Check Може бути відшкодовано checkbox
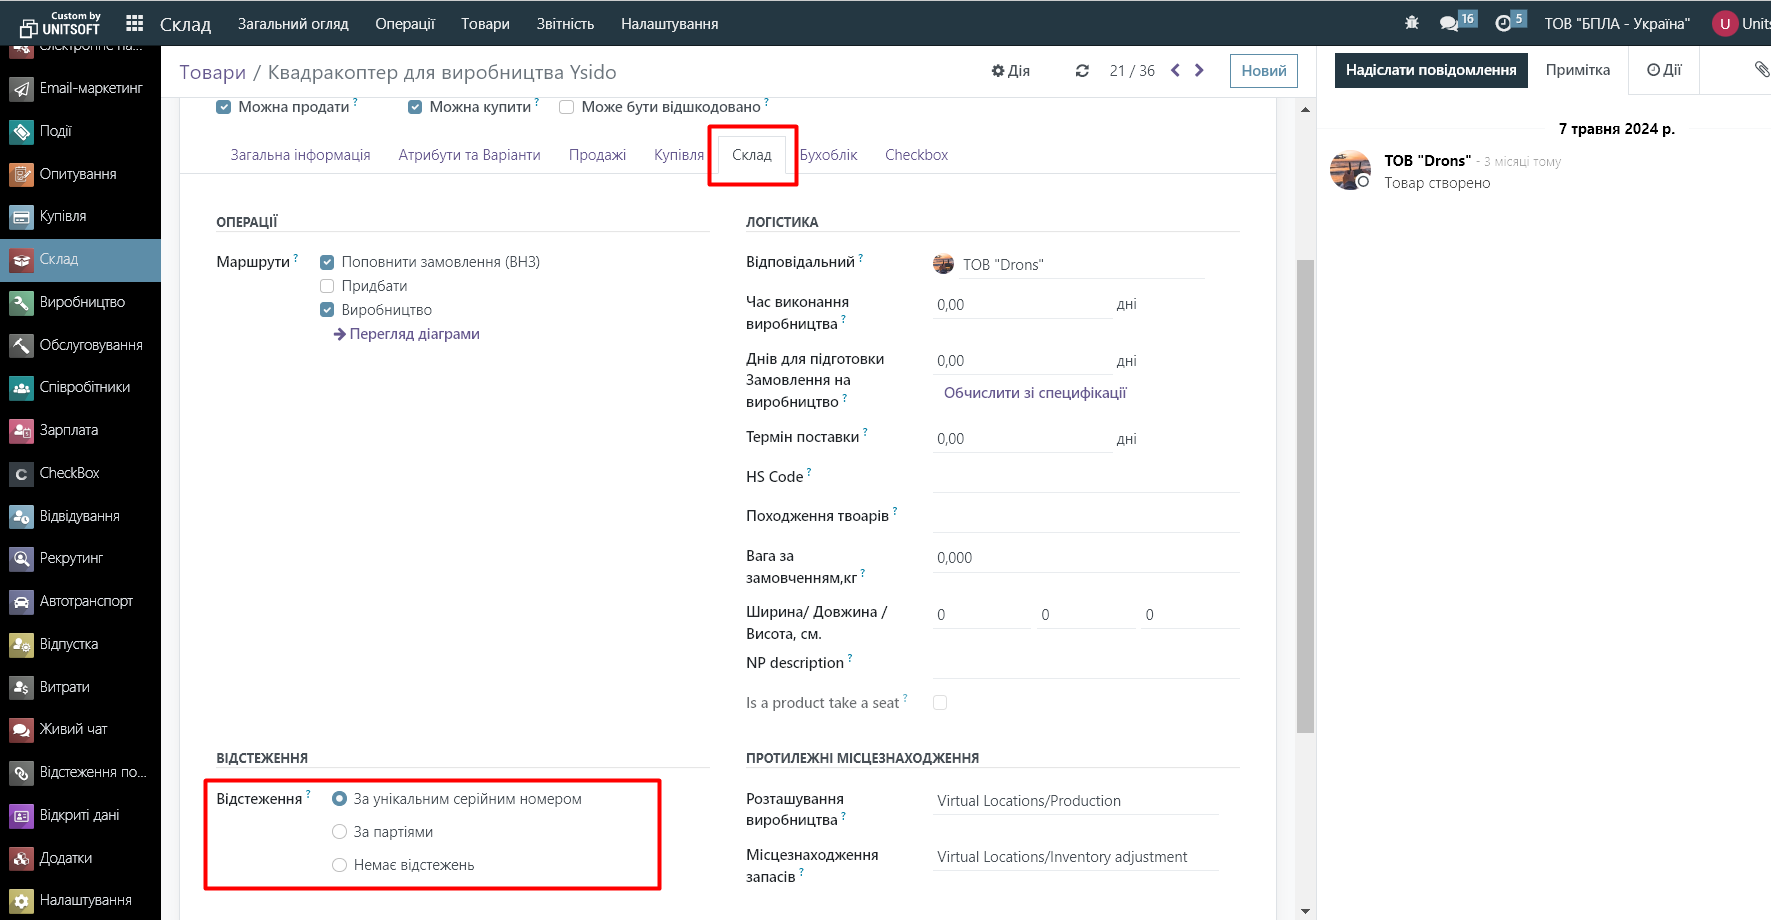Image resolution: width=1771 pixels, height=920 pixels. coord(567,107)
